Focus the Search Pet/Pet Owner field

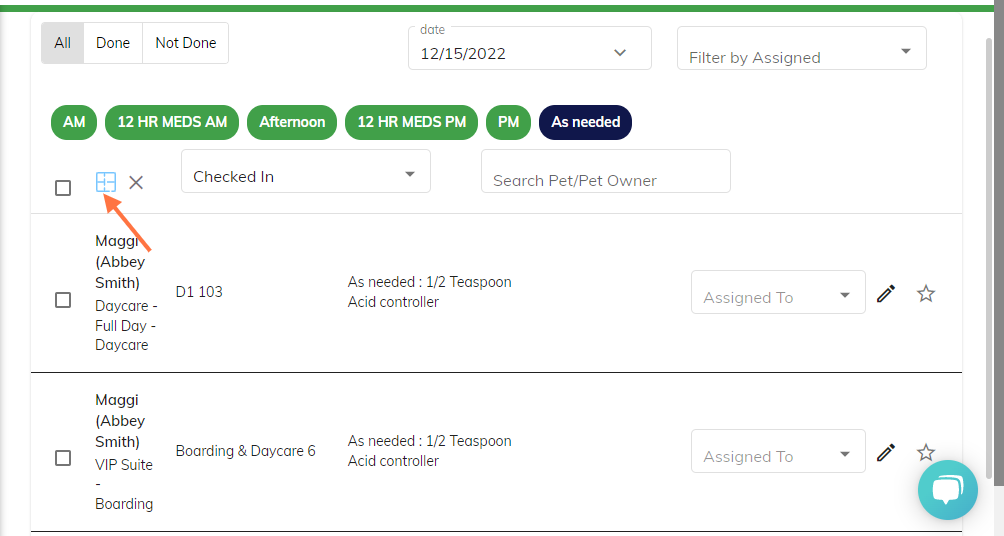coord(606,171)
